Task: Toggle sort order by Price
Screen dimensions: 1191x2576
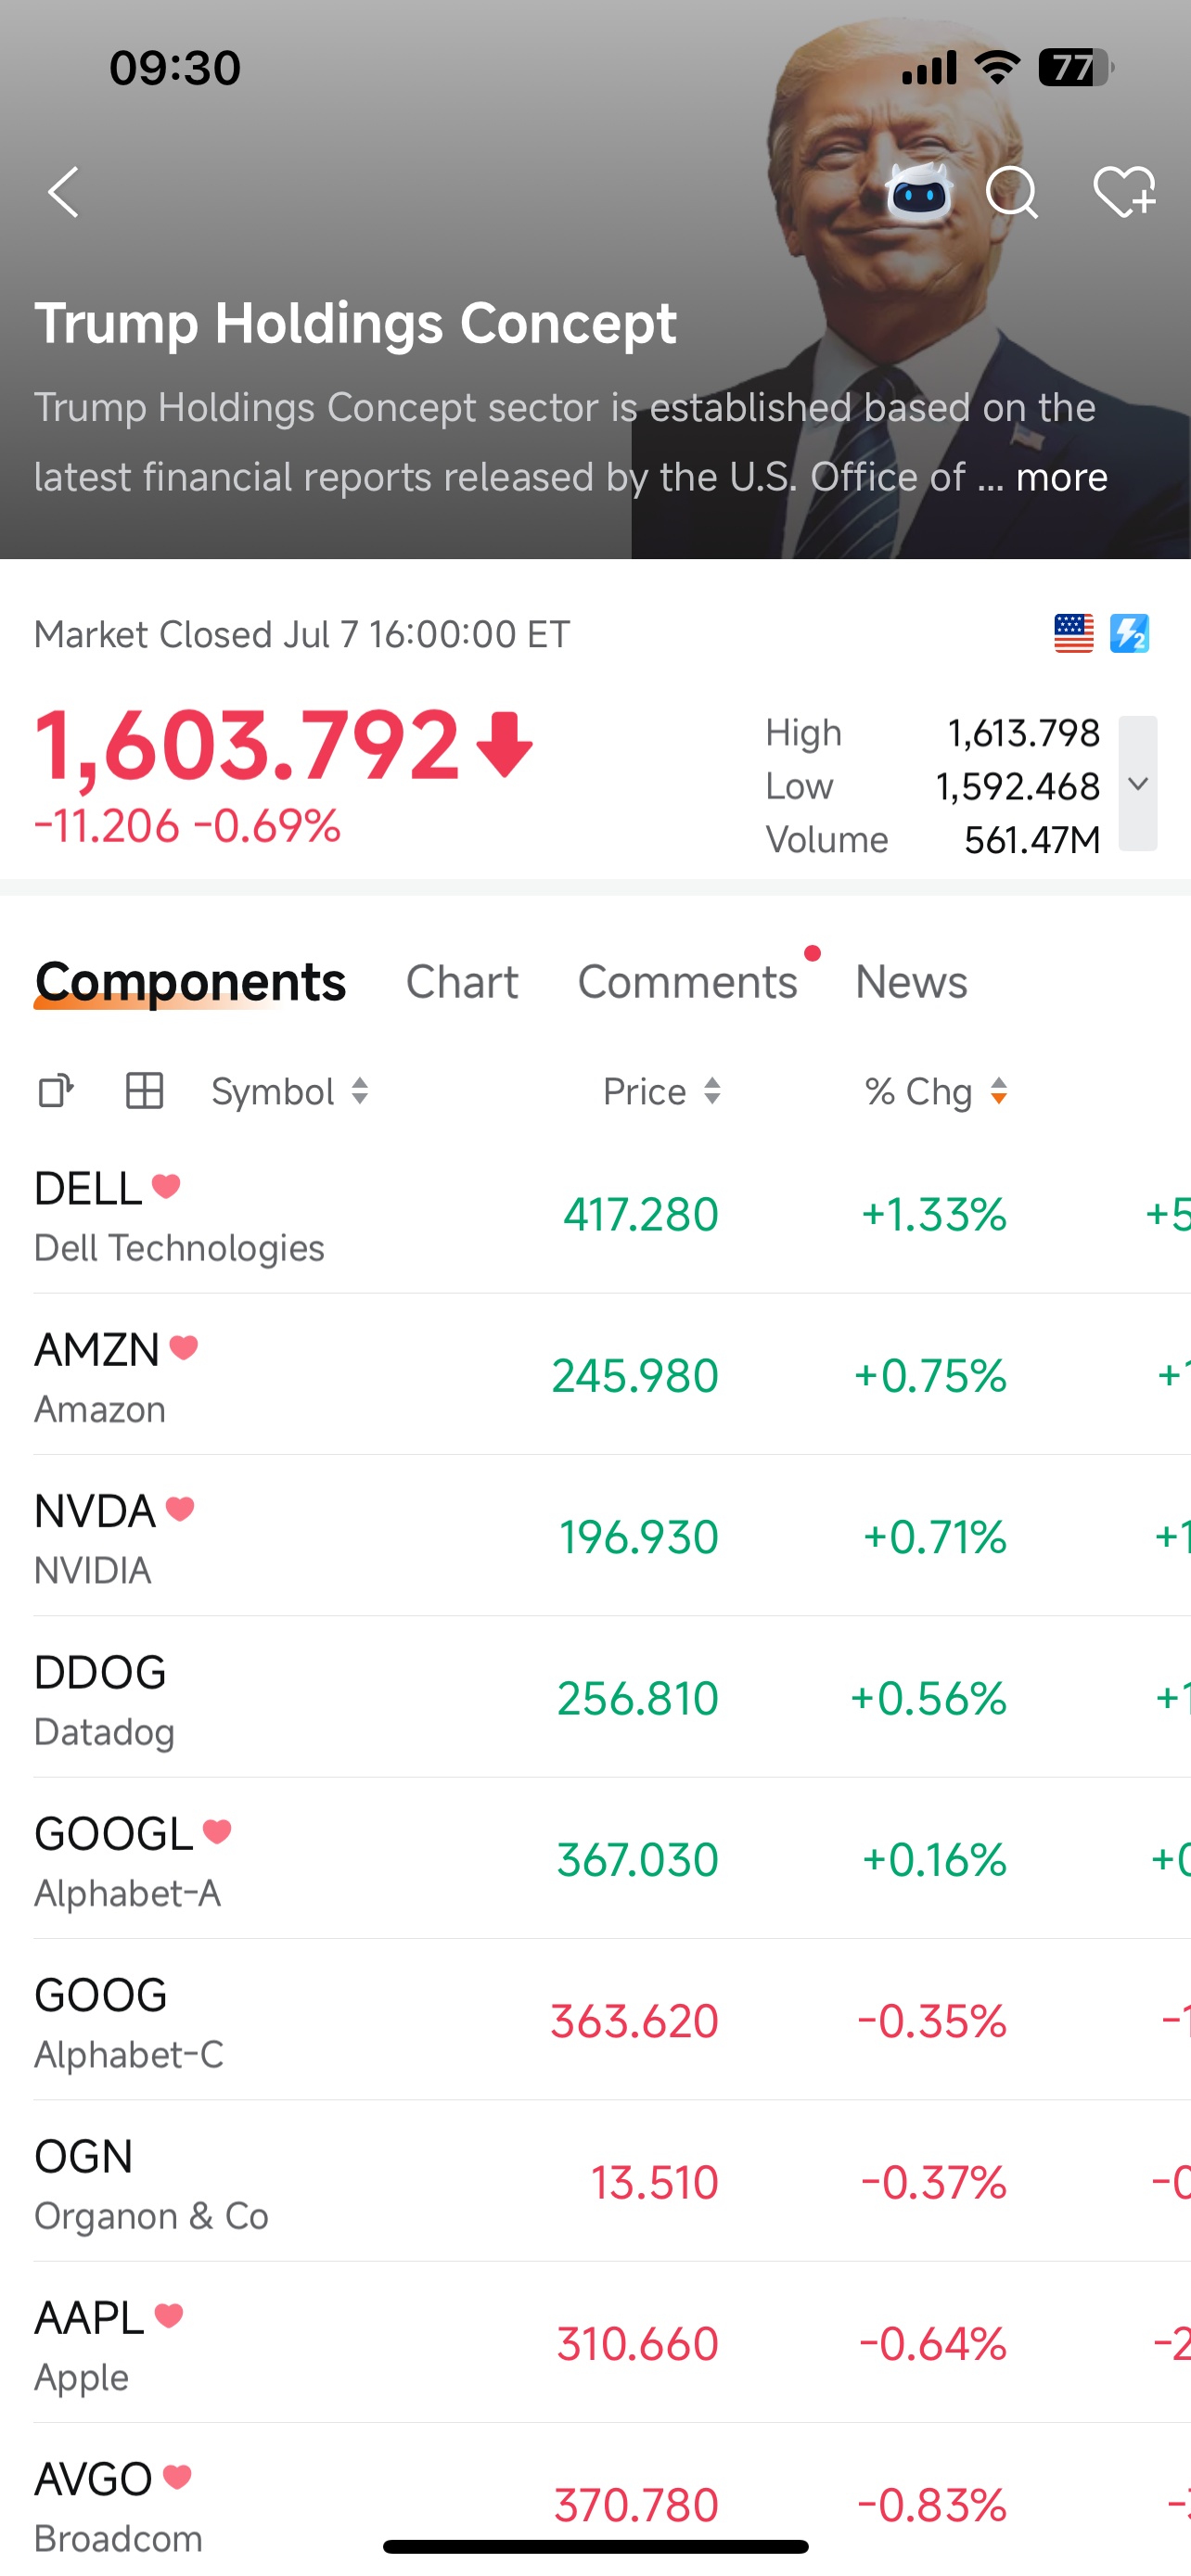Action: [662, 1091]
